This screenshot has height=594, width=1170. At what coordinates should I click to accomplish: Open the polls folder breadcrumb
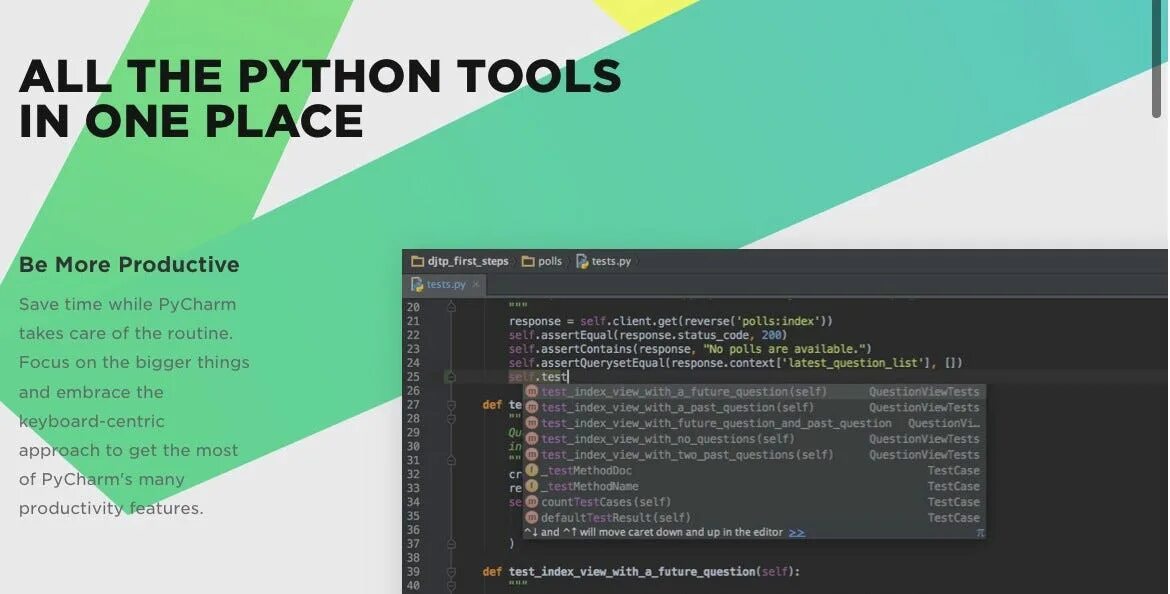[542, 261]
